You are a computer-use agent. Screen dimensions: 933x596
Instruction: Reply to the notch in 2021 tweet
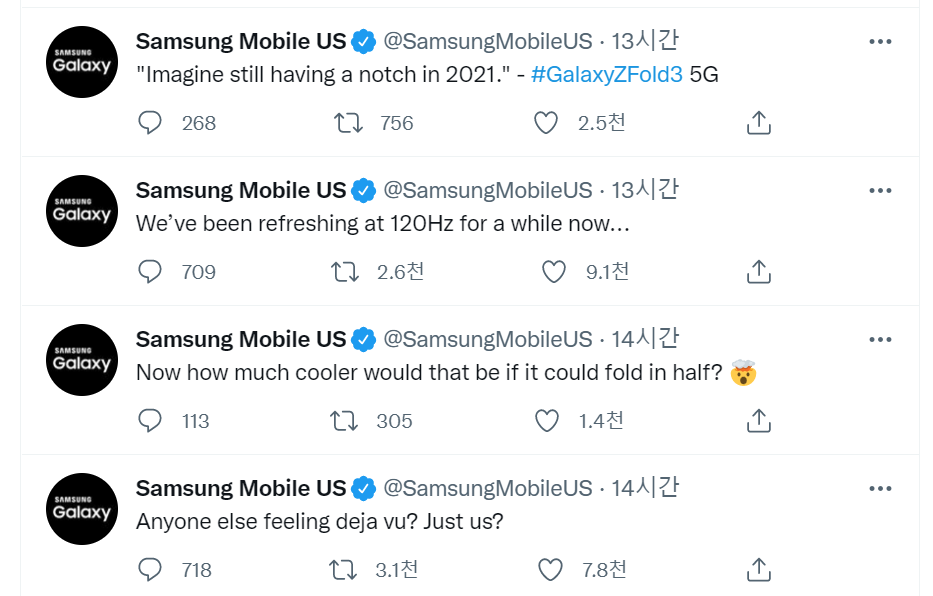tap(150, 123)
